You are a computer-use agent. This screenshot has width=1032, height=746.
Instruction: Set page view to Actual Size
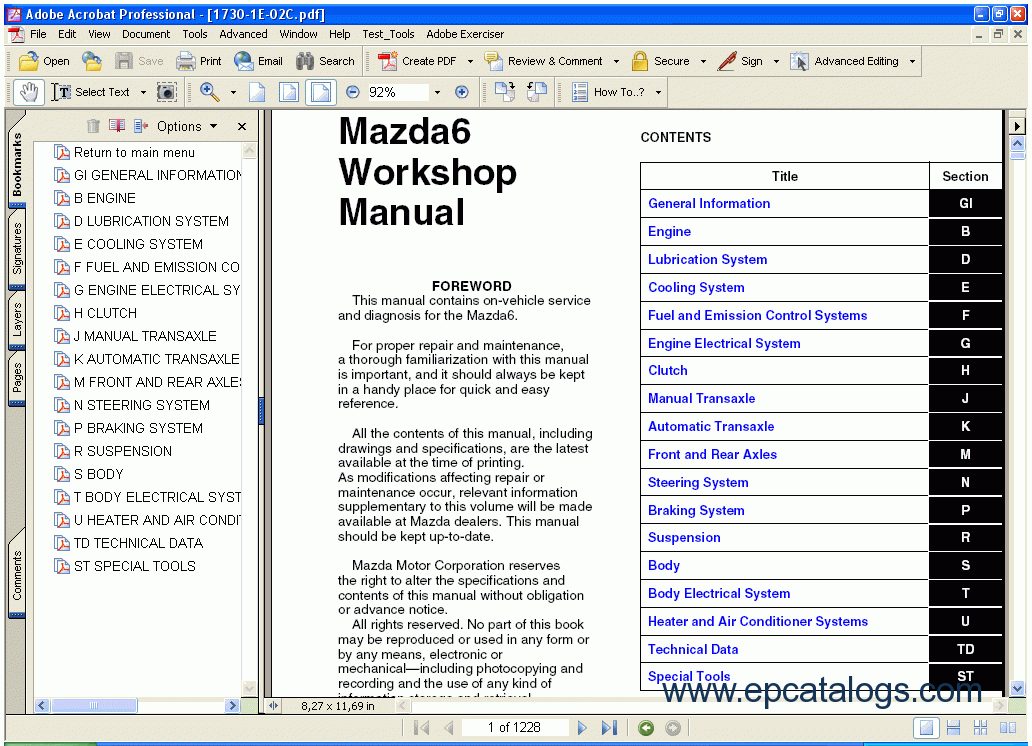(257, 92)
